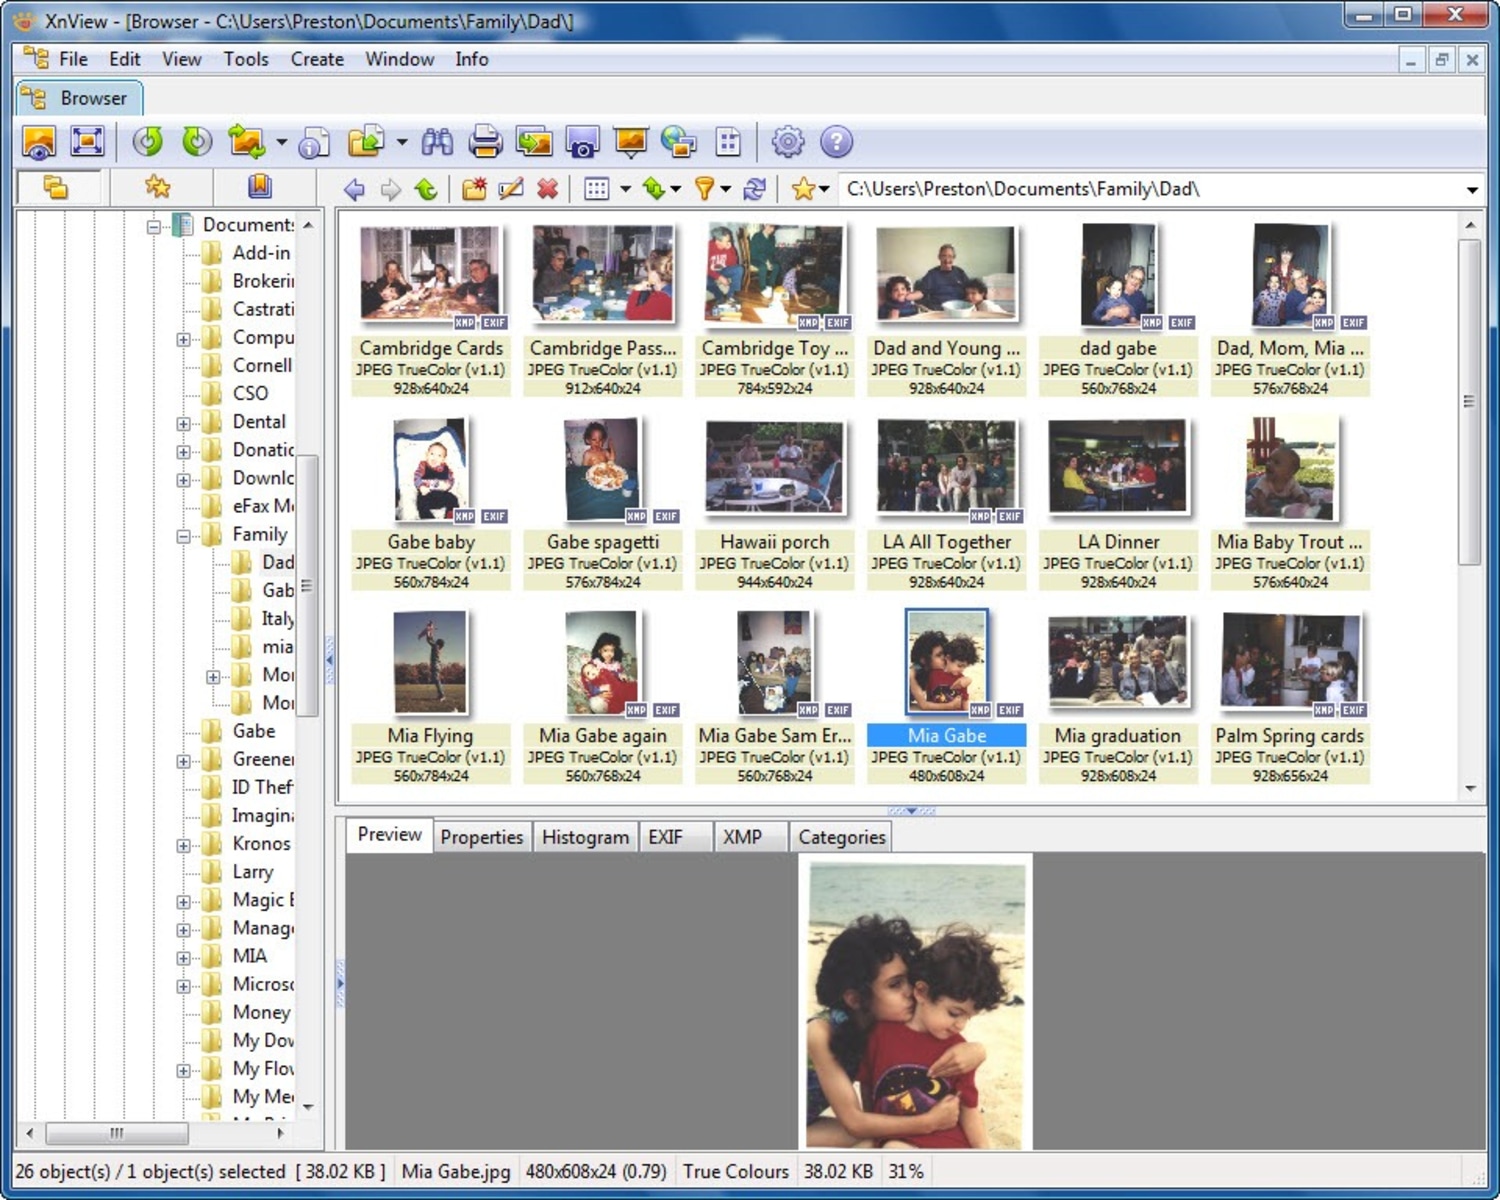Open the Search (binoculars) tool
The width and height of the screenshot is (1500, 1200).
438,142
